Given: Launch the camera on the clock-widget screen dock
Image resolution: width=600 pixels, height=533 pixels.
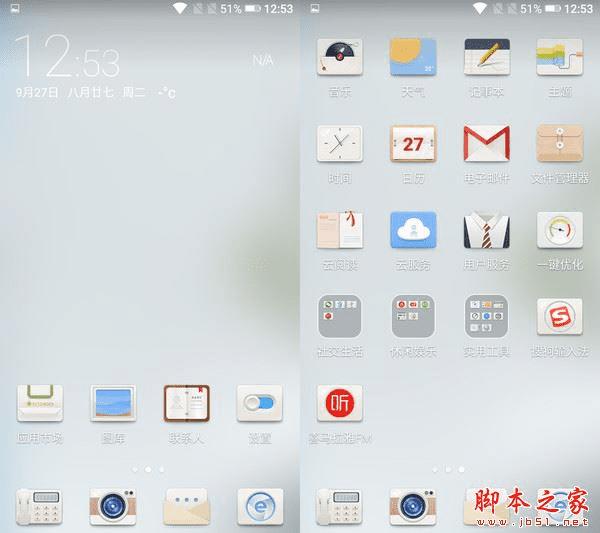Looking at the screenshot, I should [113, 507].
